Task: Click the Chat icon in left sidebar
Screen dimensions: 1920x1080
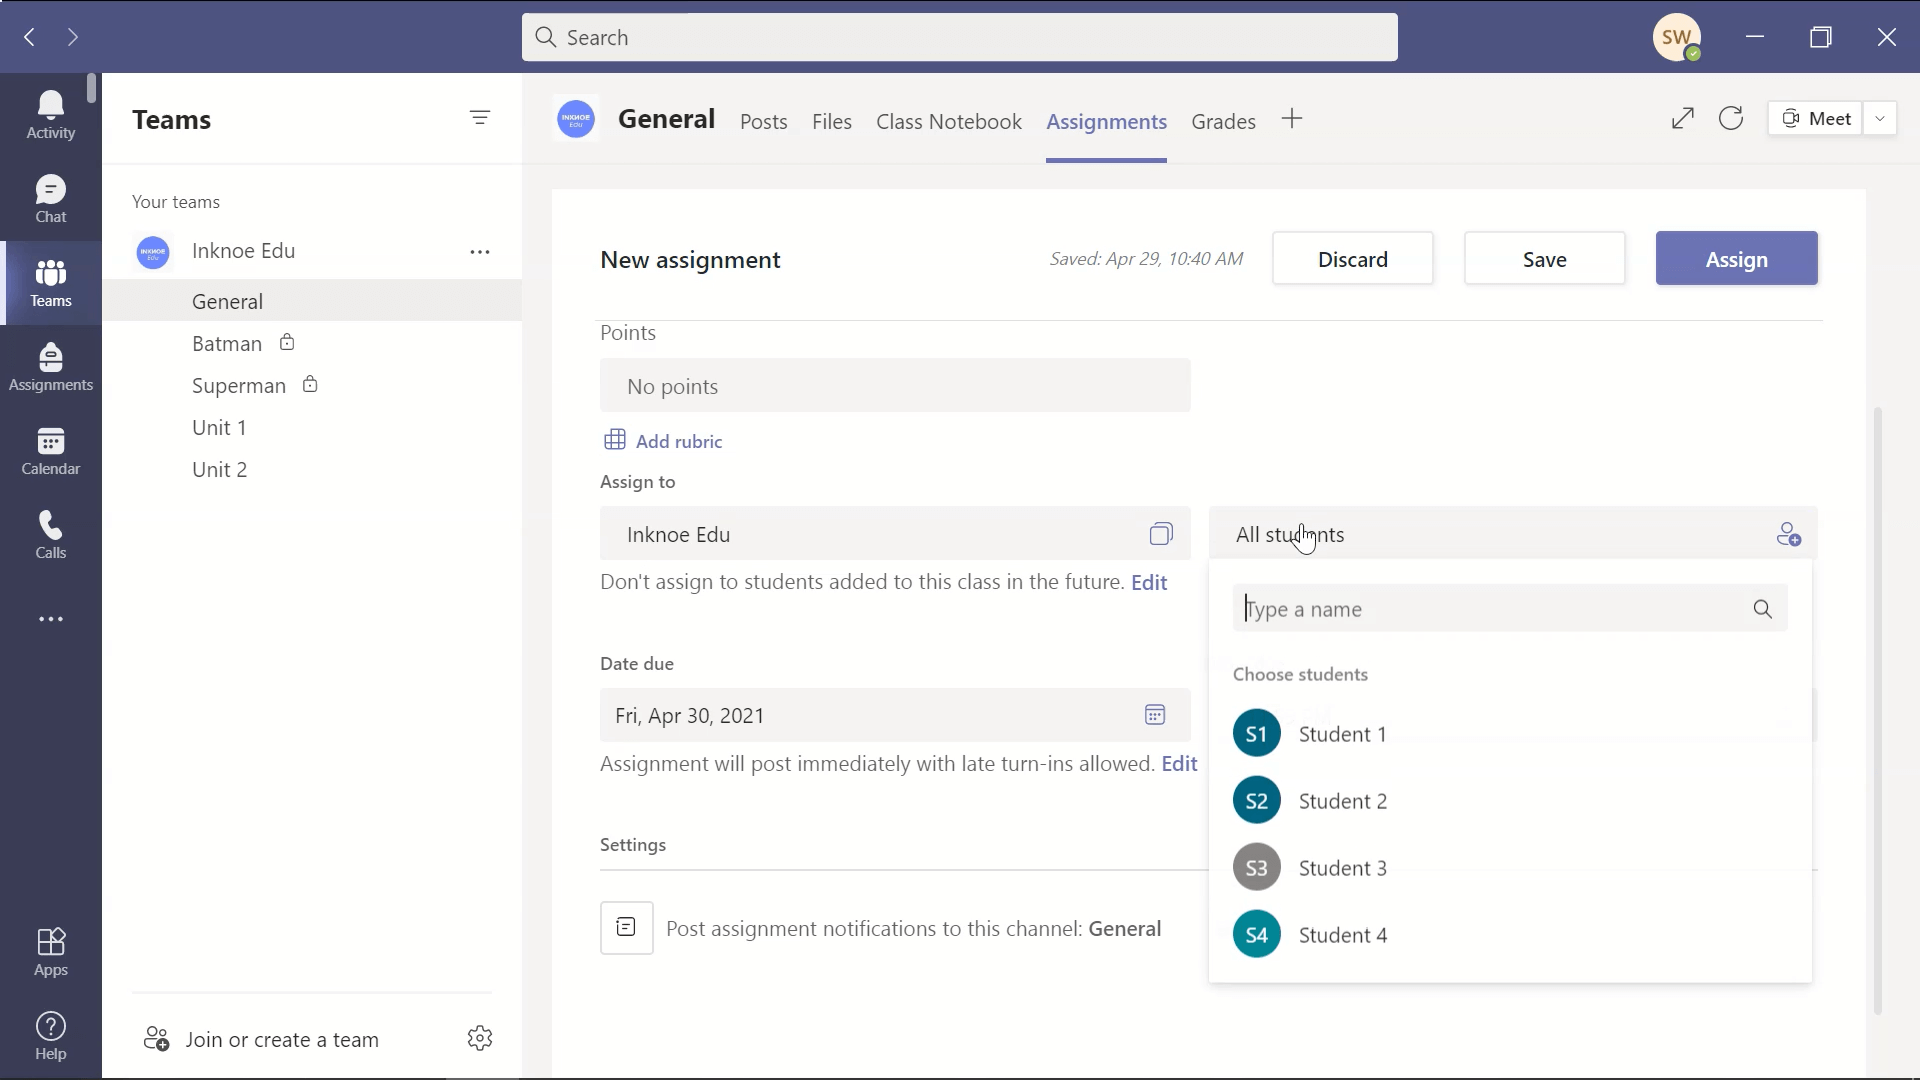Action: pos(51,199)
